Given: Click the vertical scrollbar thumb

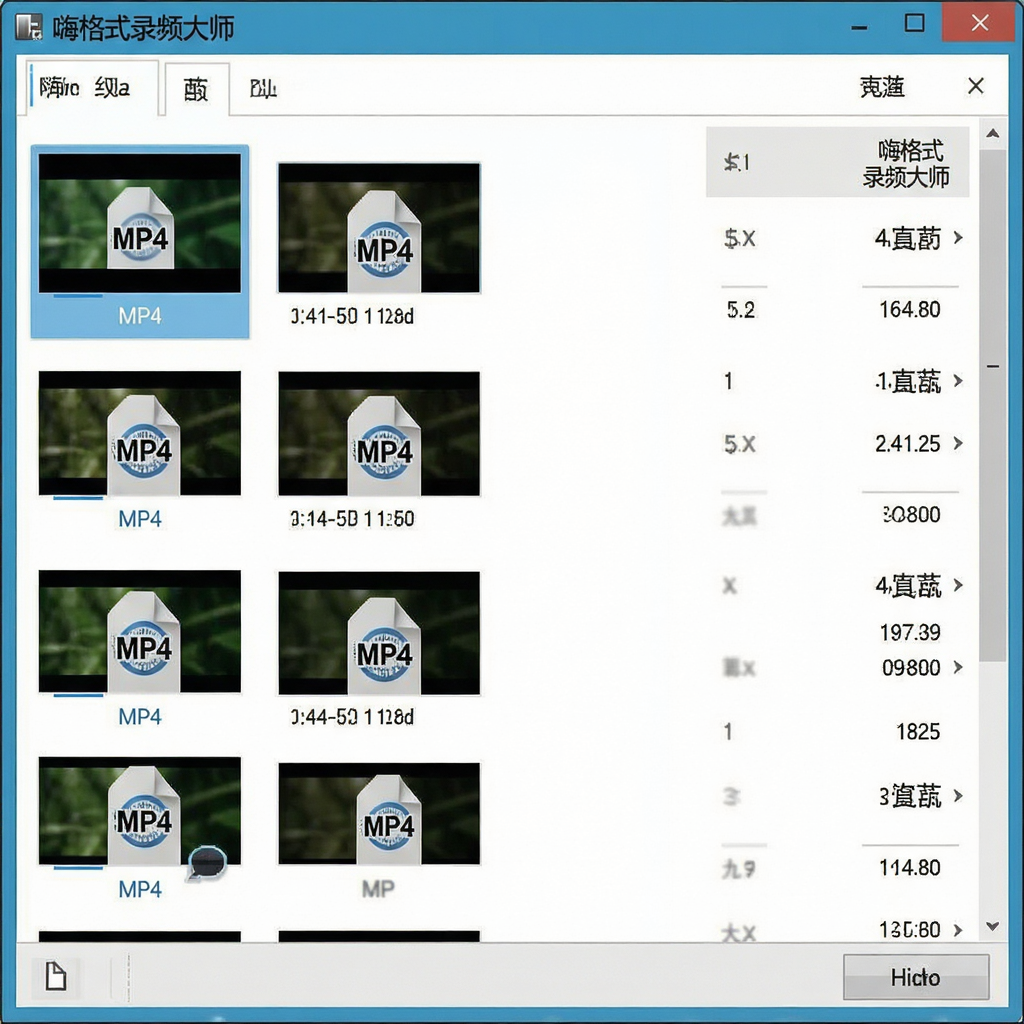Looking at the screenshot, I should [993, 405].
